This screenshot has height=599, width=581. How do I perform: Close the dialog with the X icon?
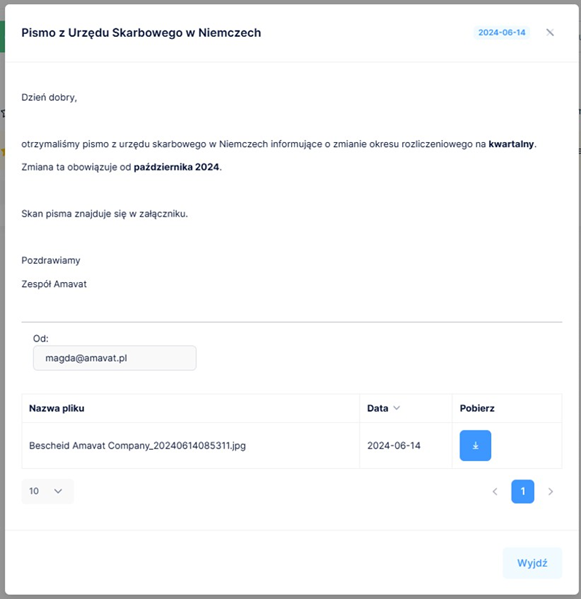pos(550,32)
